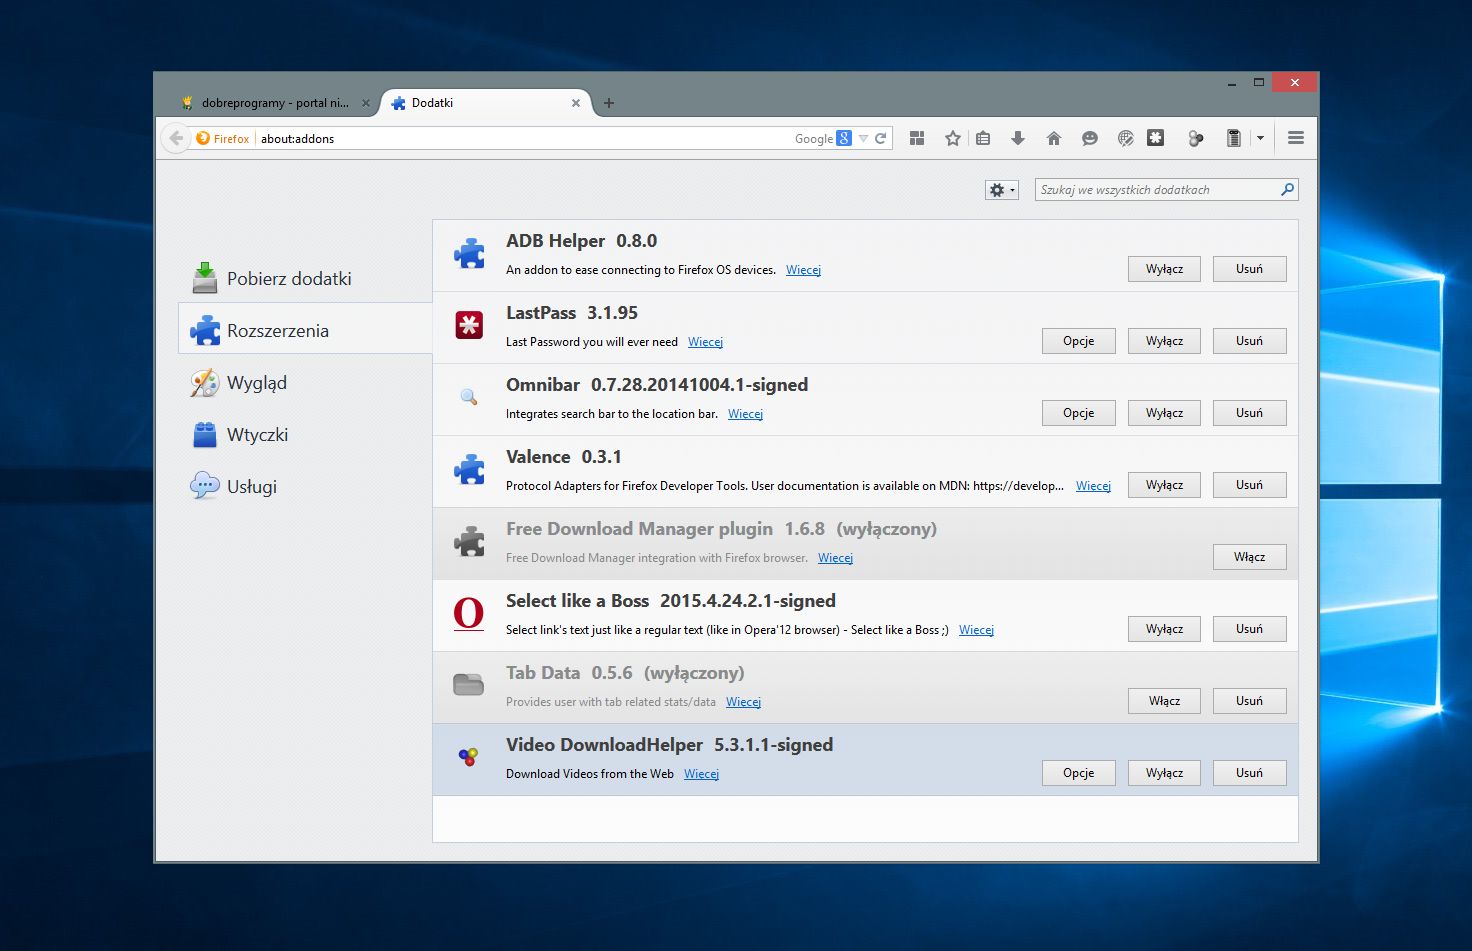
Task: Click Więcej link for LastPass
Action: coord(705,342)
